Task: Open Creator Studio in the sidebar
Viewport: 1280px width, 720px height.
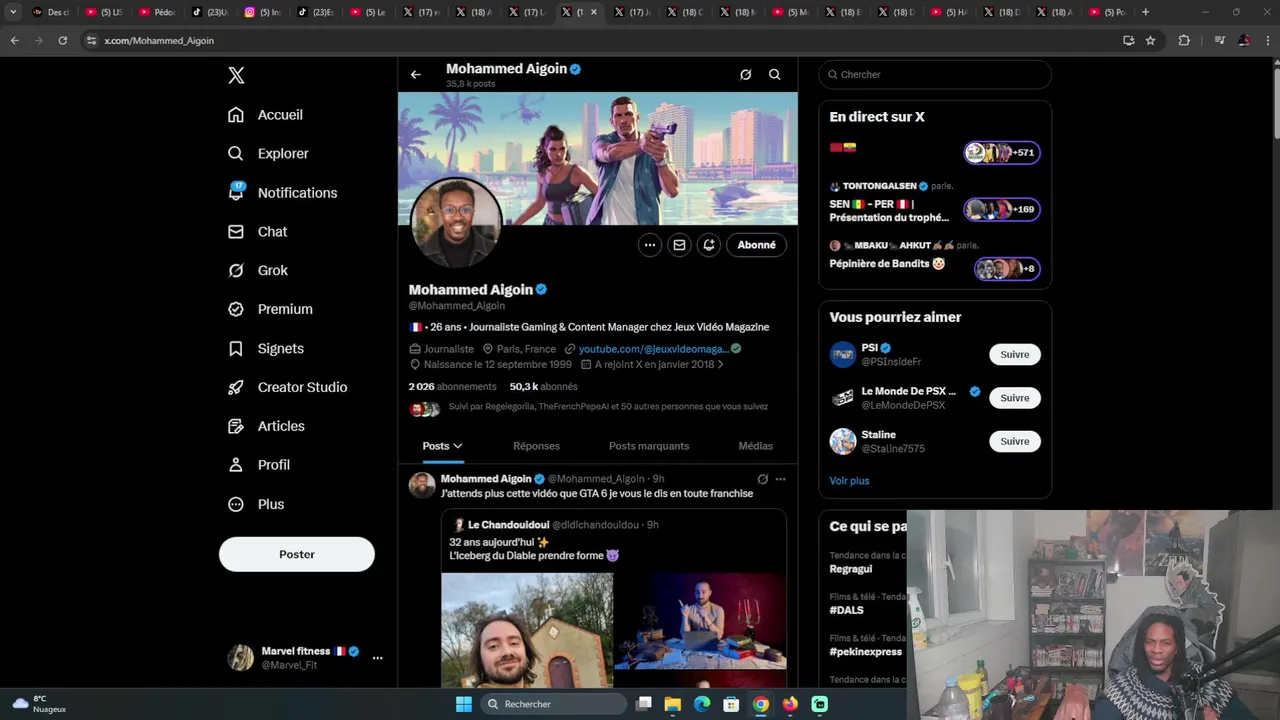Action: tap(287, 388)
